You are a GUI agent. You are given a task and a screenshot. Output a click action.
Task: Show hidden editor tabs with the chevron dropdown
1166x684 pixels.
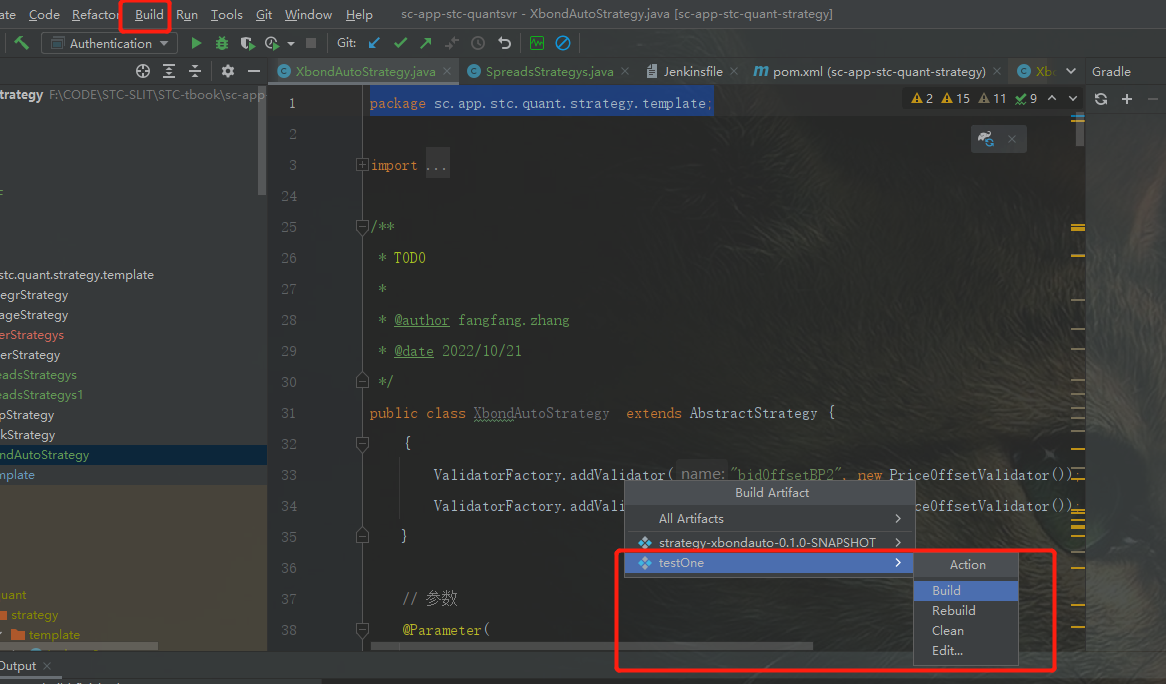tap(1071, 71)
